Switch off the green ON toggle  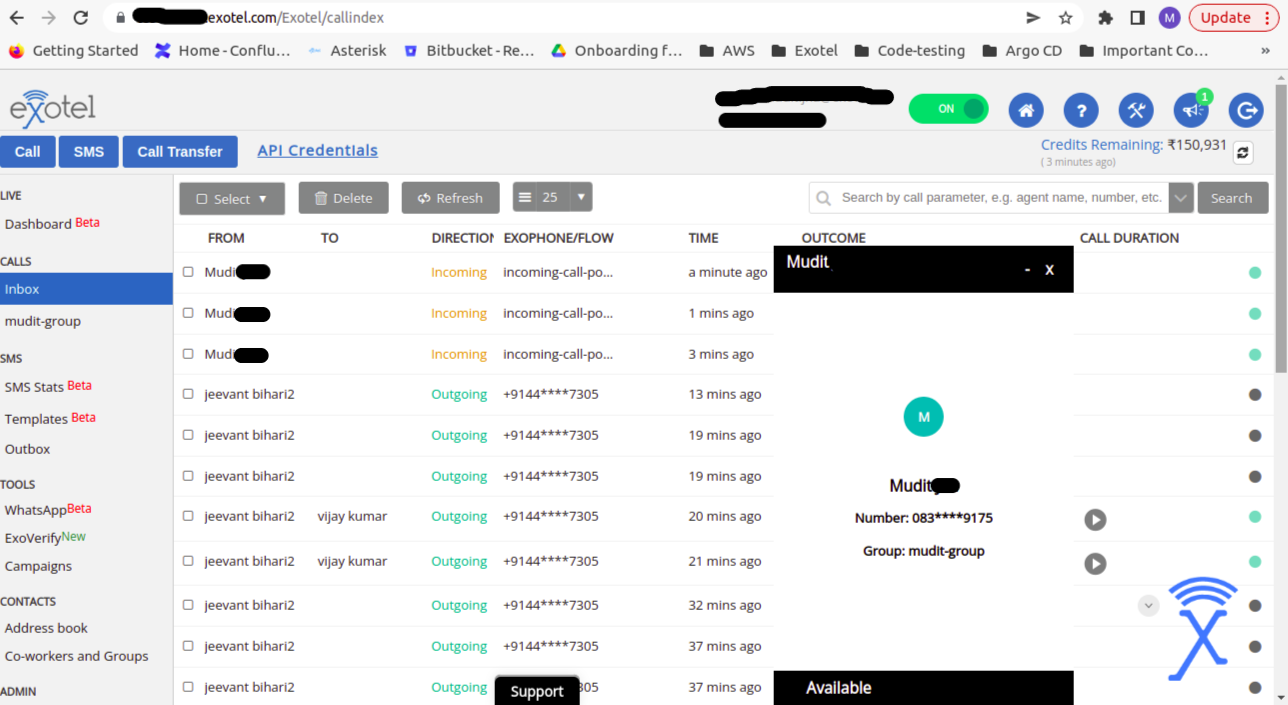pos(948,109)
